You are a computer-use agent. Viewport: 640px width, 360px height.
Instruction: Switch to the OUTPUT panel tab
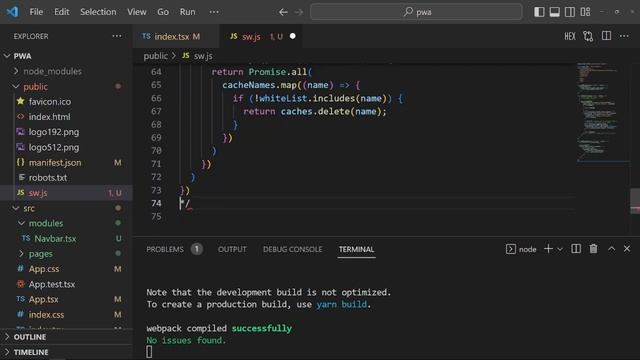tap(232, 249)
